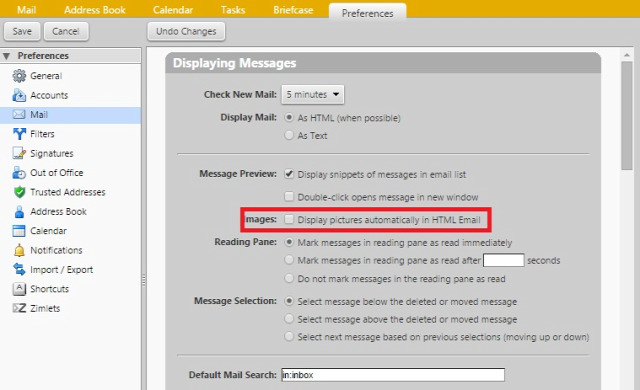Click the Filters funnel icon
This screenshot has width=640, height=390.
tap(19, 134)
